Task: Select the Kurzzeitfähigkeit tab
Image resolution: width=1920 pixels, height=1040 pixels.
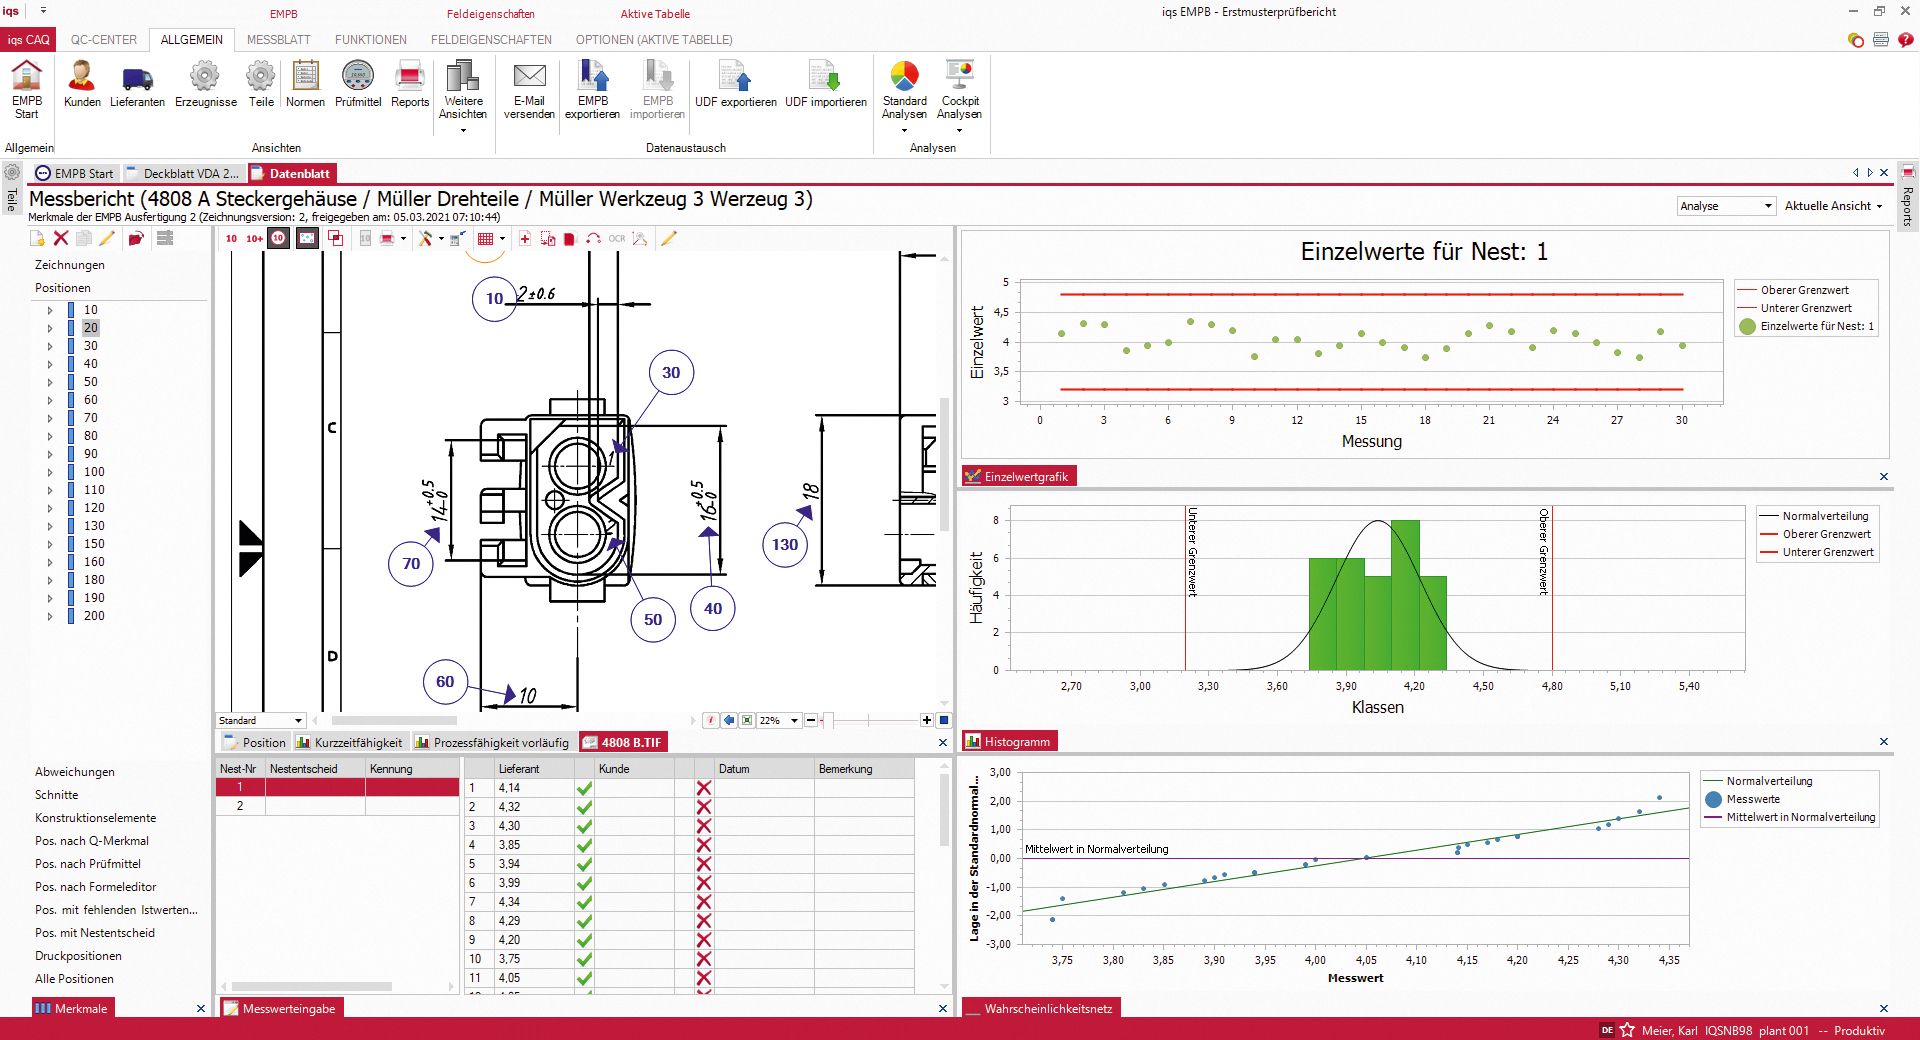Action: (x=350, y=743)
